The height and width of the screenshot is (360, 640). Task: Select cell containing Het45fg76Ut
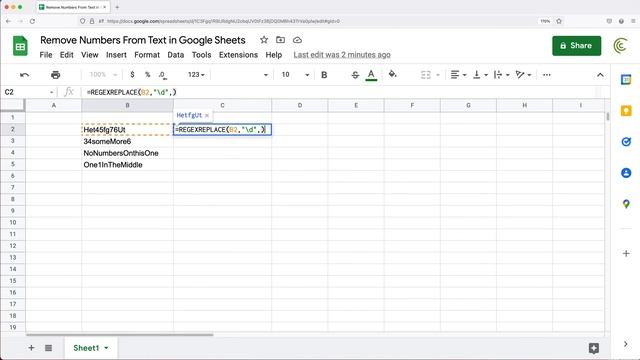pyautogui.click(x=127, y=130)
